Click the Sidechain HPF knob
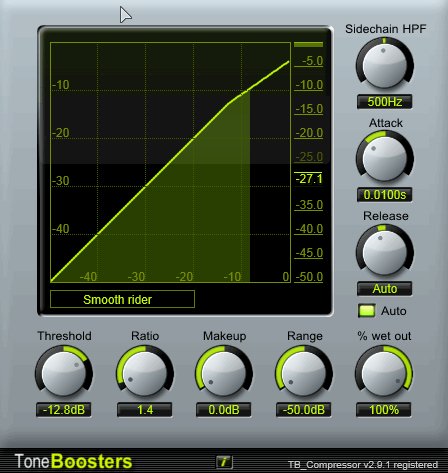This screenshot has width=448, height=473. 385,65
